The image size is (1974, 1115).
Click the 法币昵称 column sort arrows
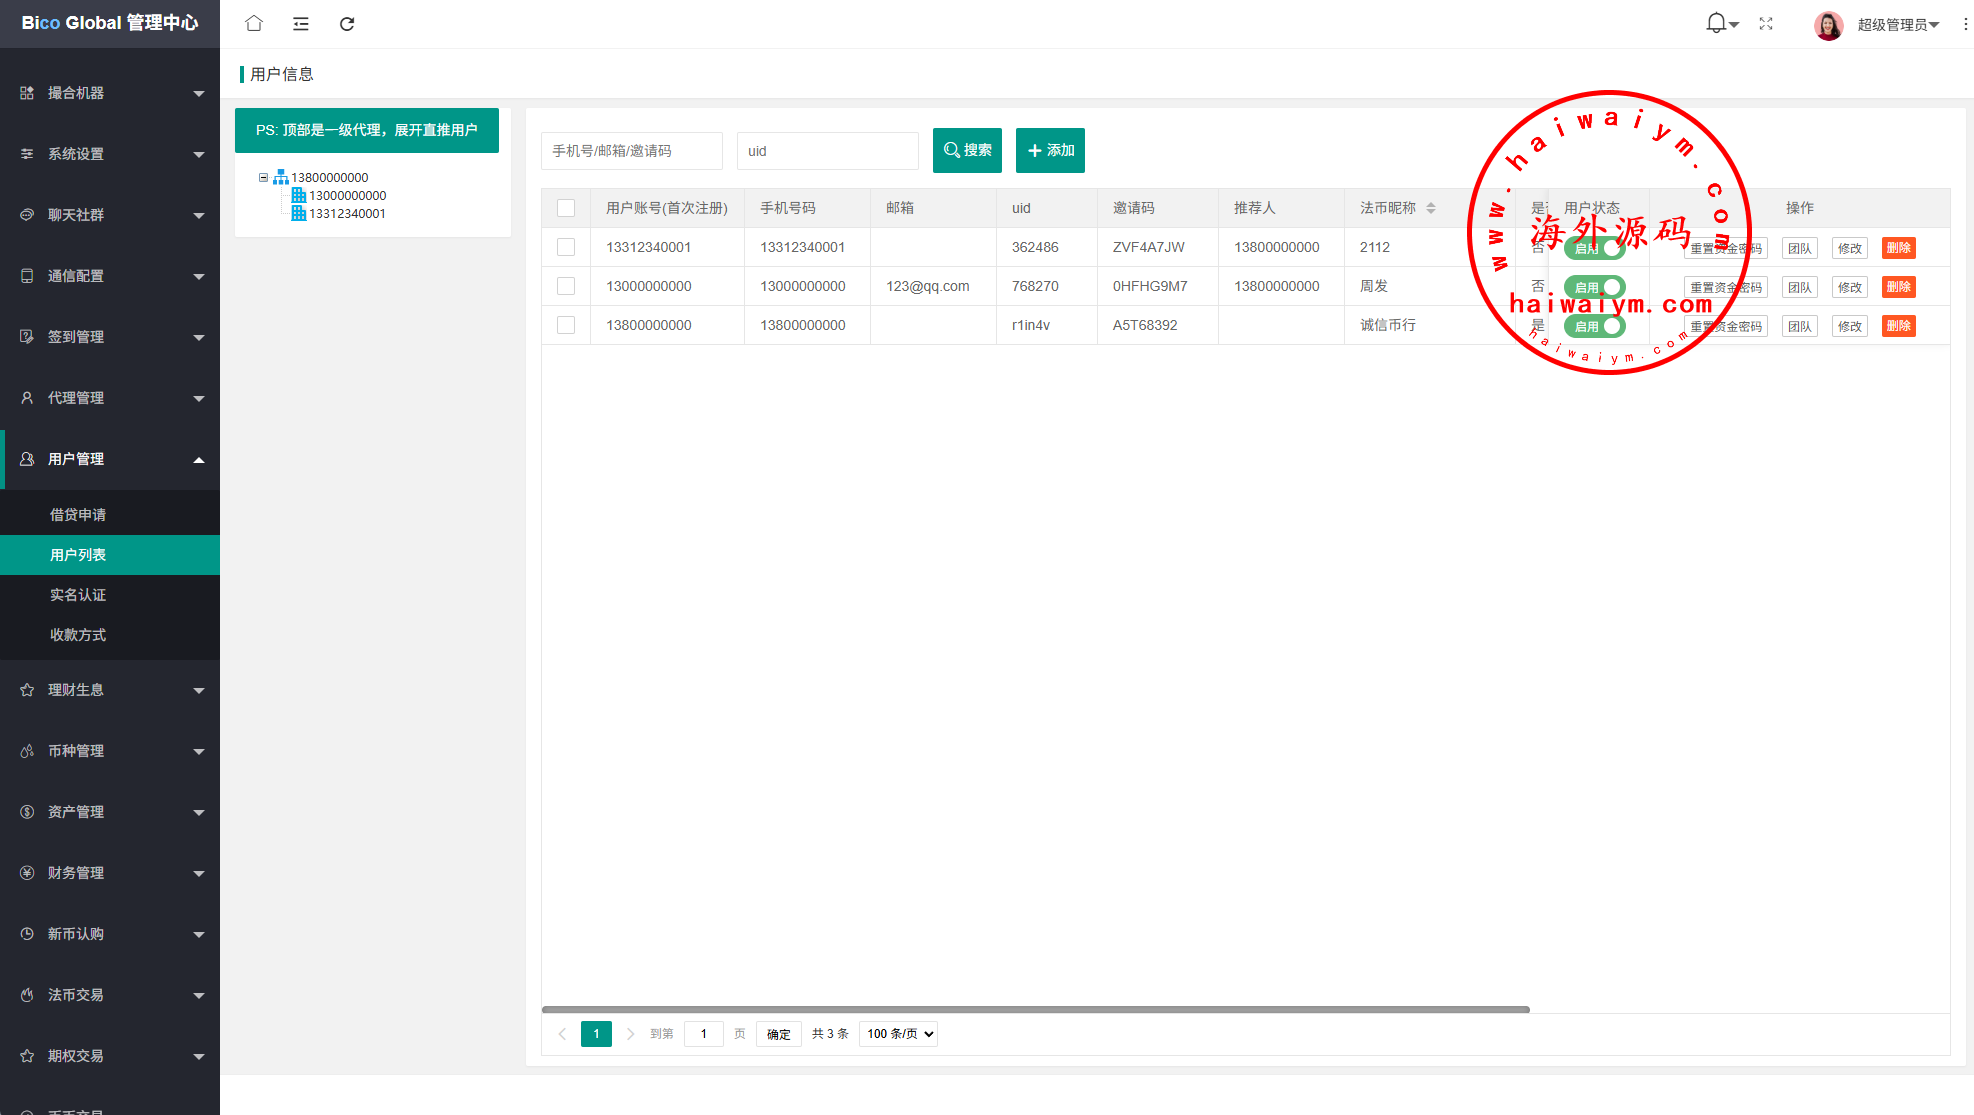1431,208
